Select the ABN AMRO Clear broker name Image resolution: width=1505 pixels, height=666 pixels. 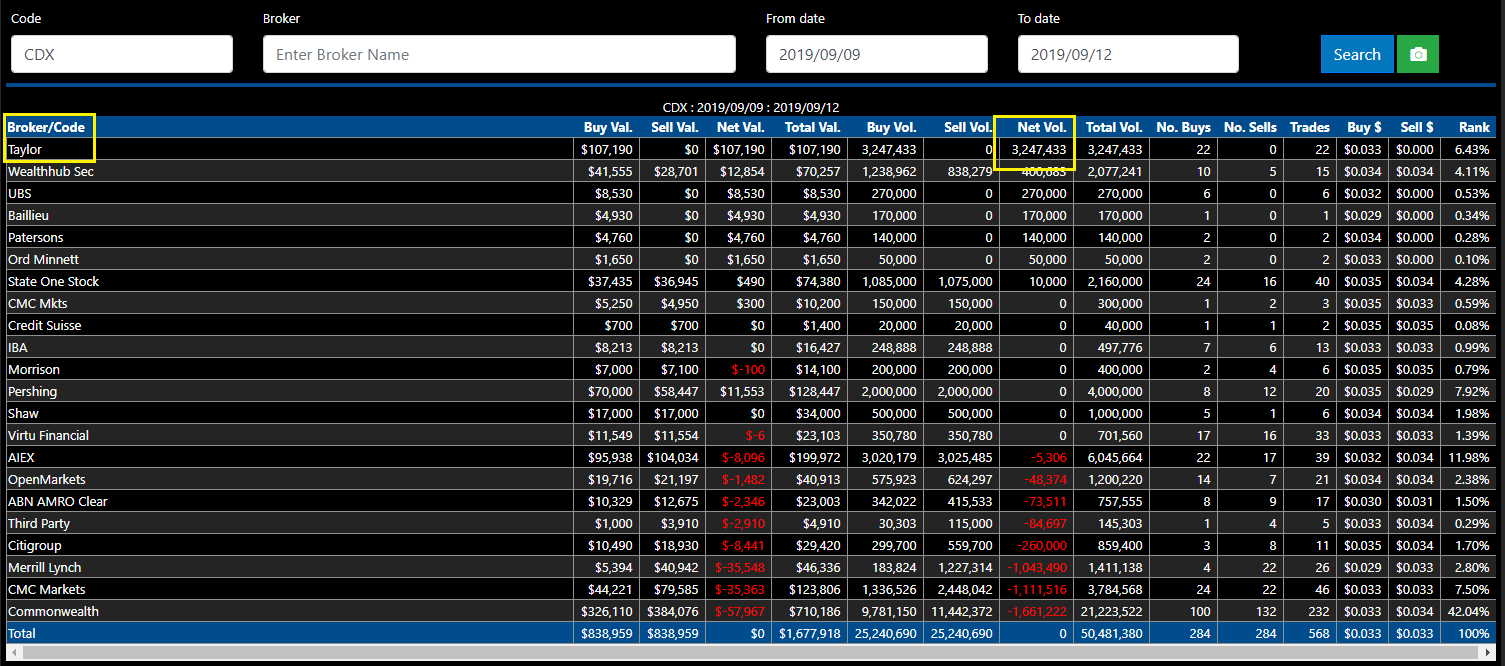coord(57,501)
